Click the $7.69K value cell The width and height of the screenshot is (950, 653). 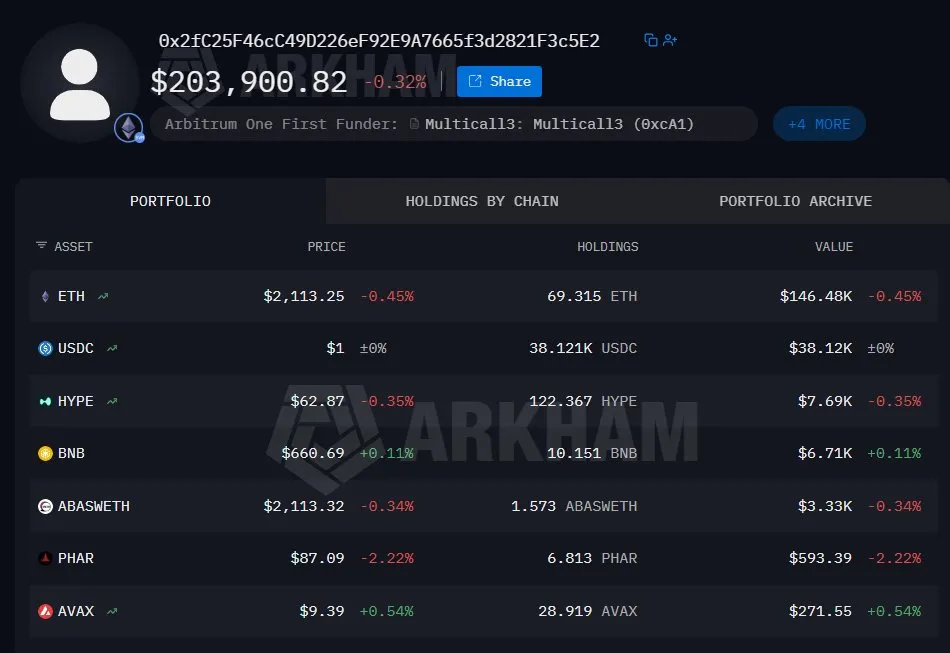825,401
